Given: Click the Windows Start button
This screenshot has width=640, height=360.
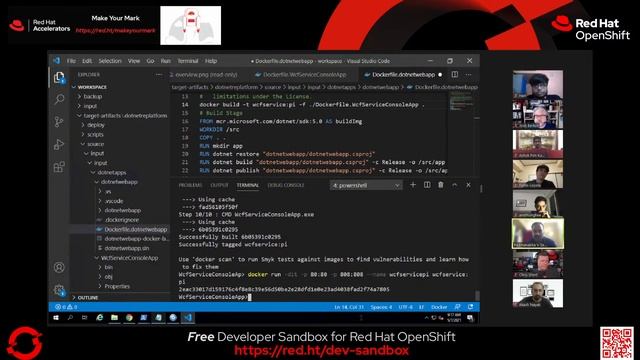Looking at the screenshot, I should click(56, 318).
